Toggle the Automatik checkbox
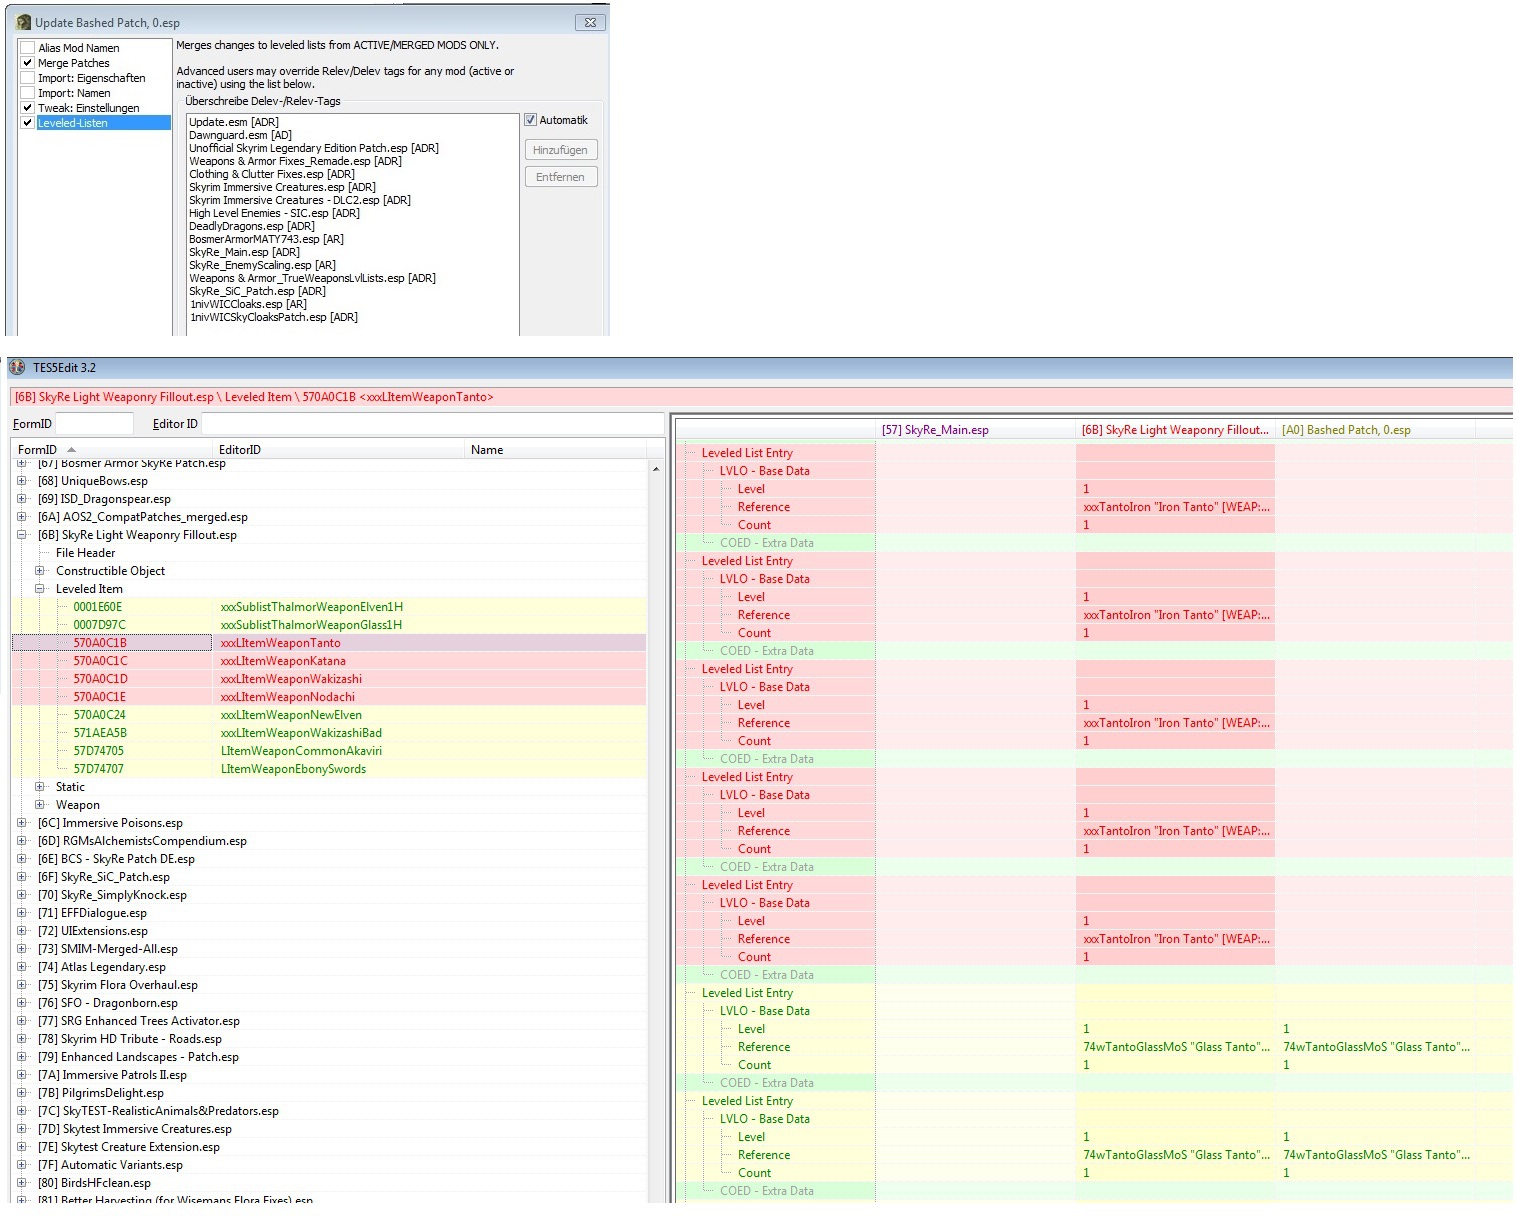Viewport: 1516px width, 1216px height. pyautogui.click(x=531, y=120)
